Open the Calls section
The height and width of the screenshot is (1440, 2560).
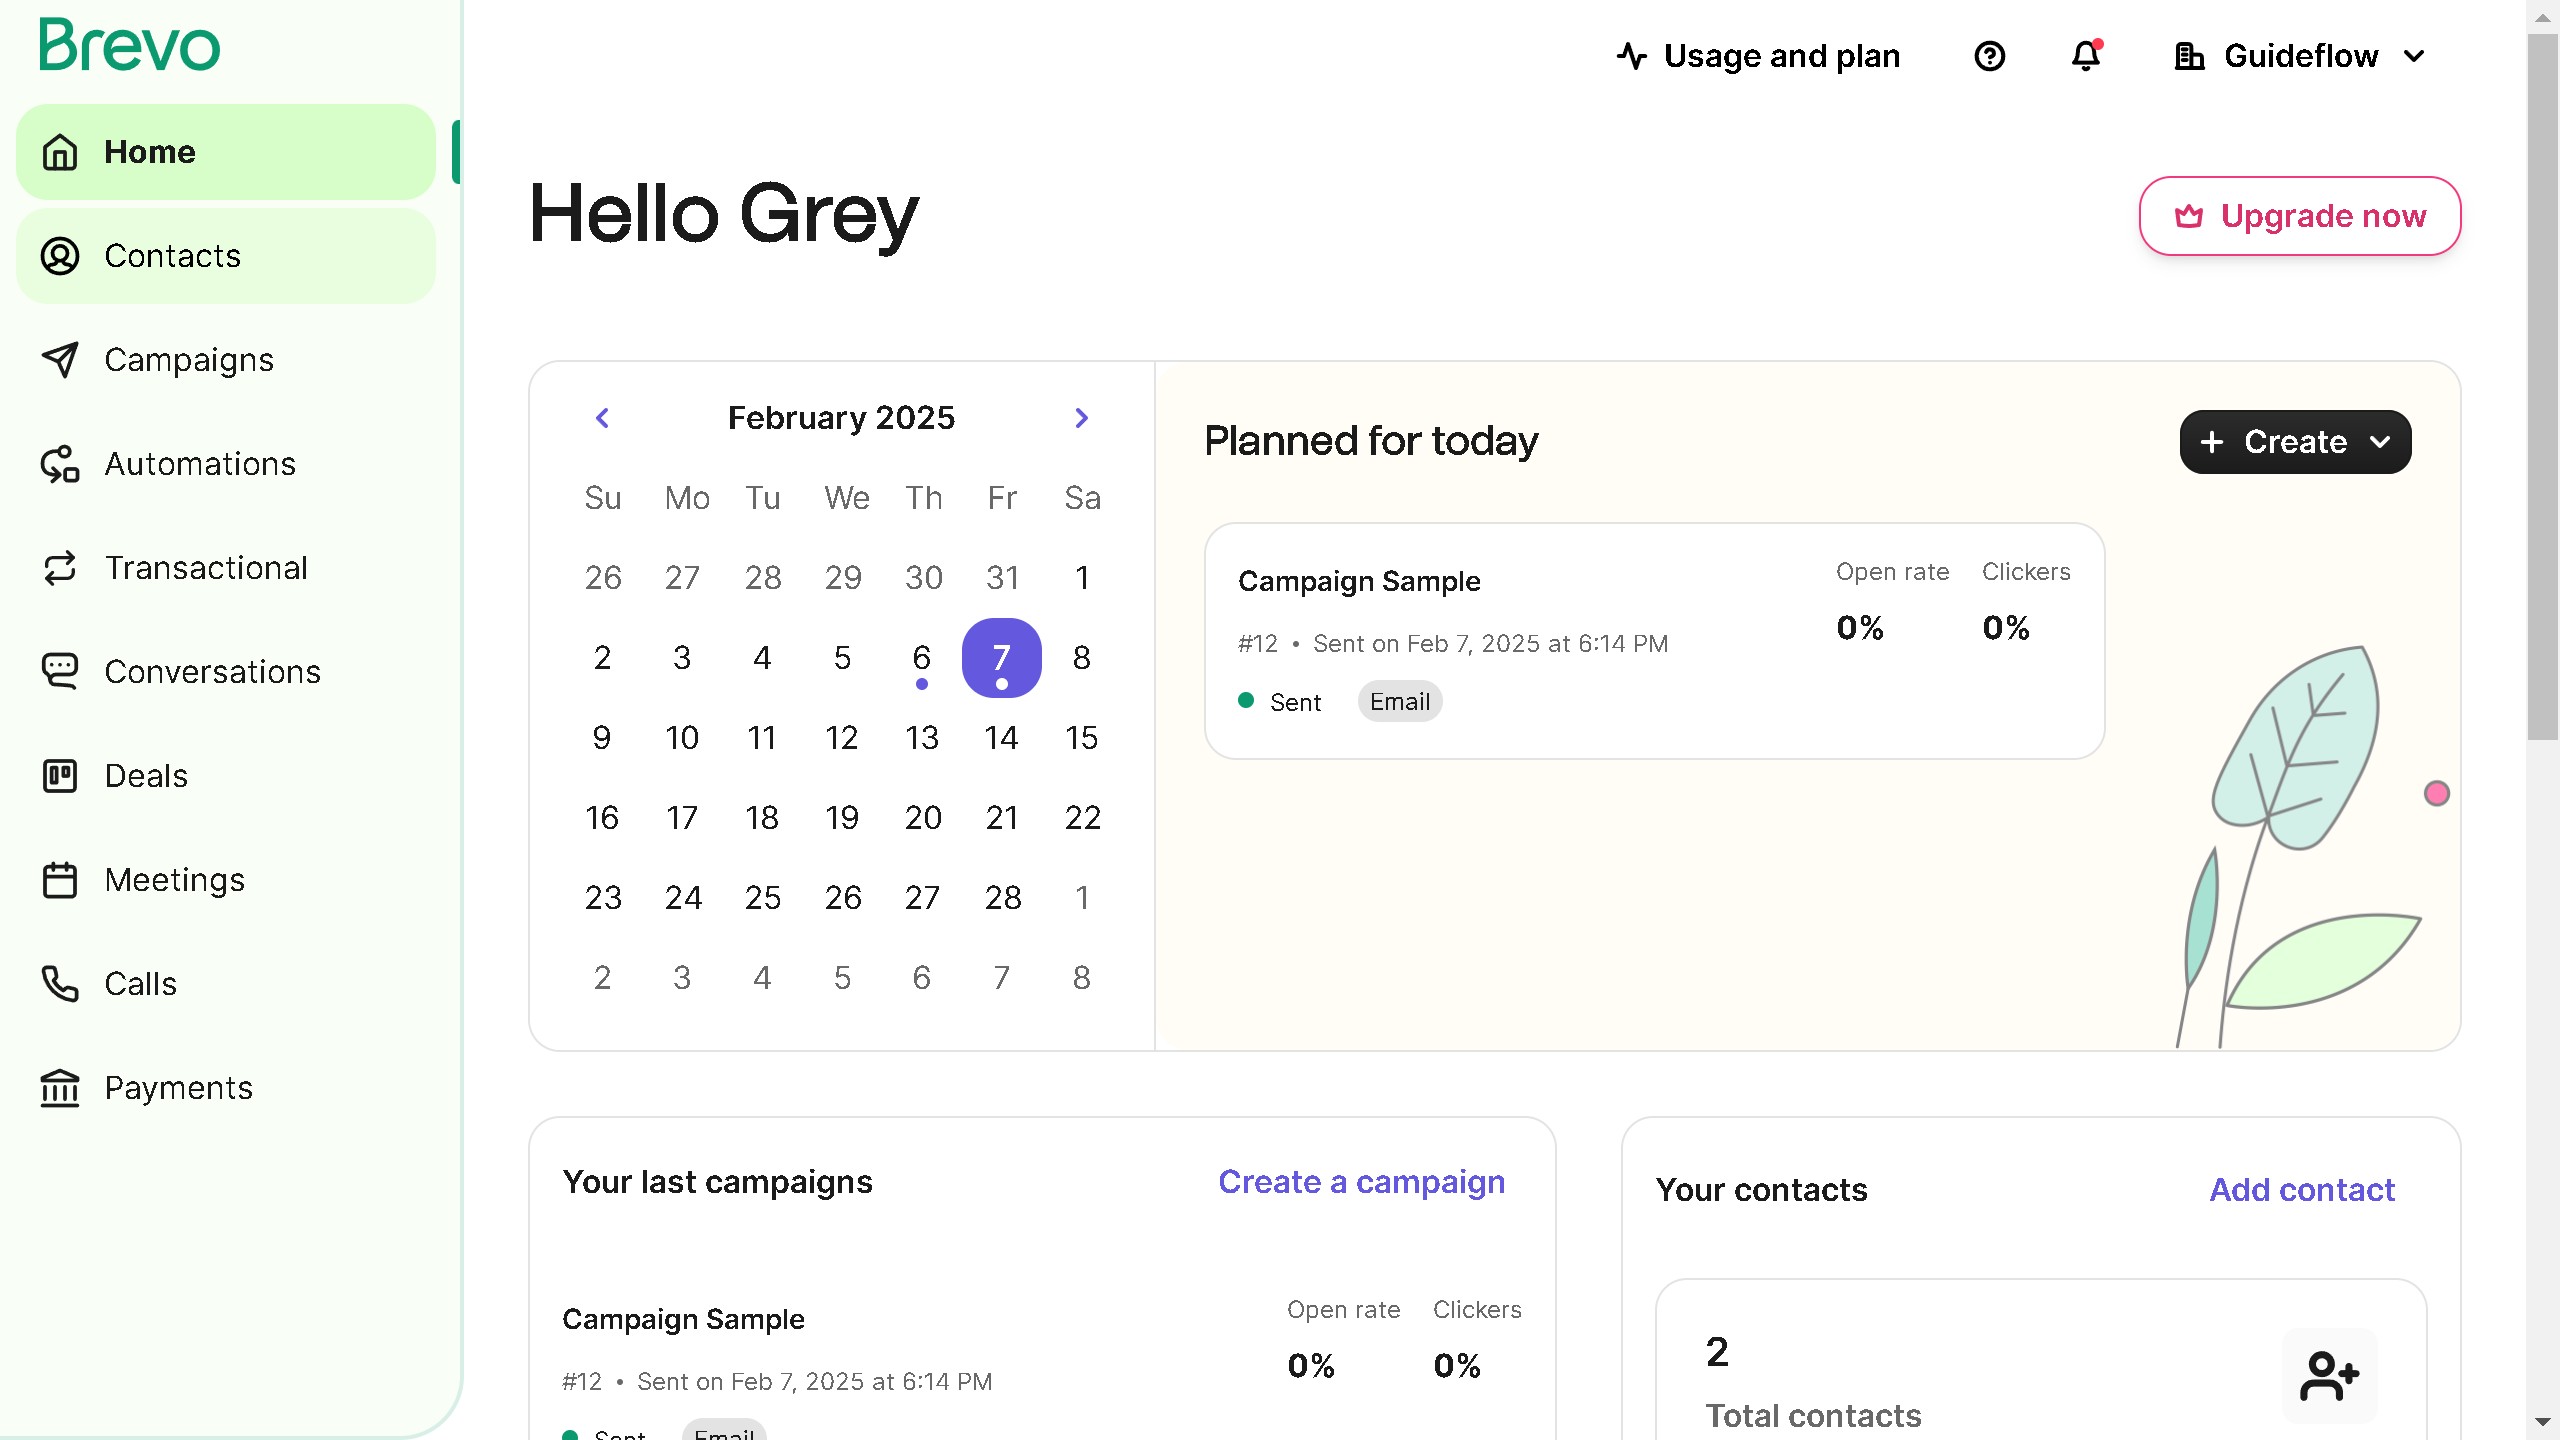(x=140, y=983)
